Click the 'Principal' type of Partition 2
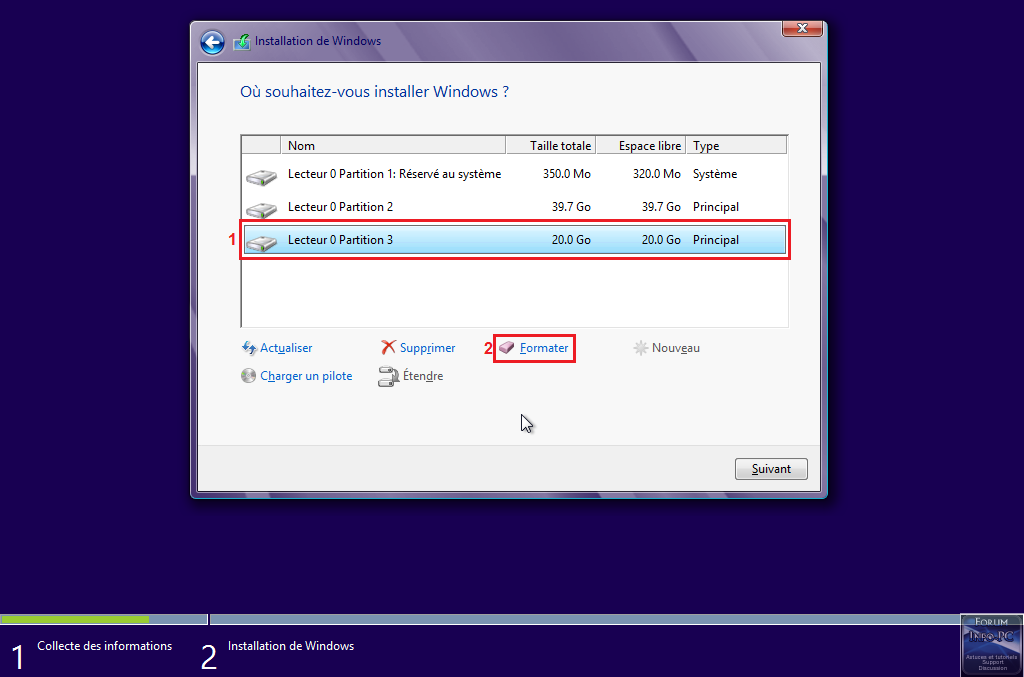The width and height of the screenshot is (1024, 677). [x=716, y=207]
